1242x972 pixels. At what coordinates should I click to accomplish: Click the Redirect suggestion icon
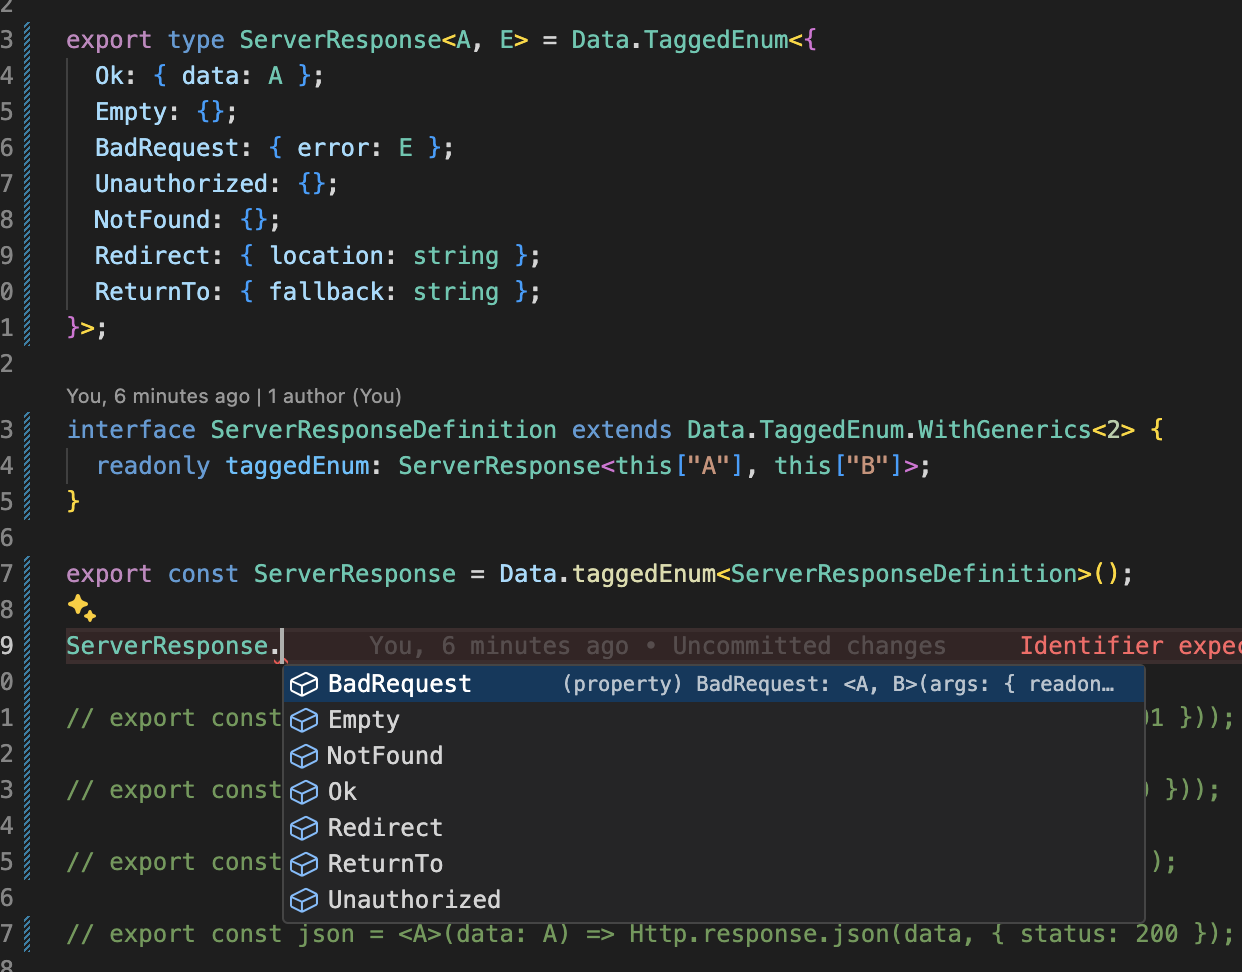pos(304,828)
